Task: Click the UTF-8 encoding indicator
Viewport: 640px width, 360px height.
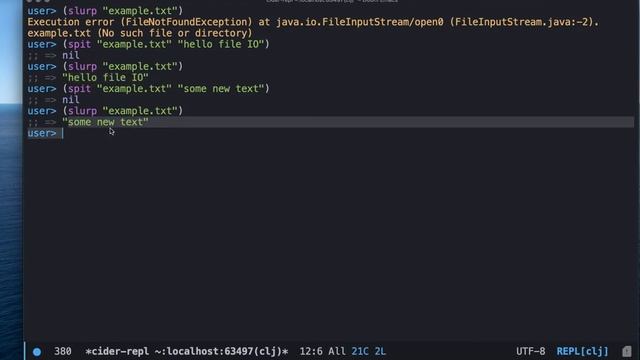Action: point(530,351)
